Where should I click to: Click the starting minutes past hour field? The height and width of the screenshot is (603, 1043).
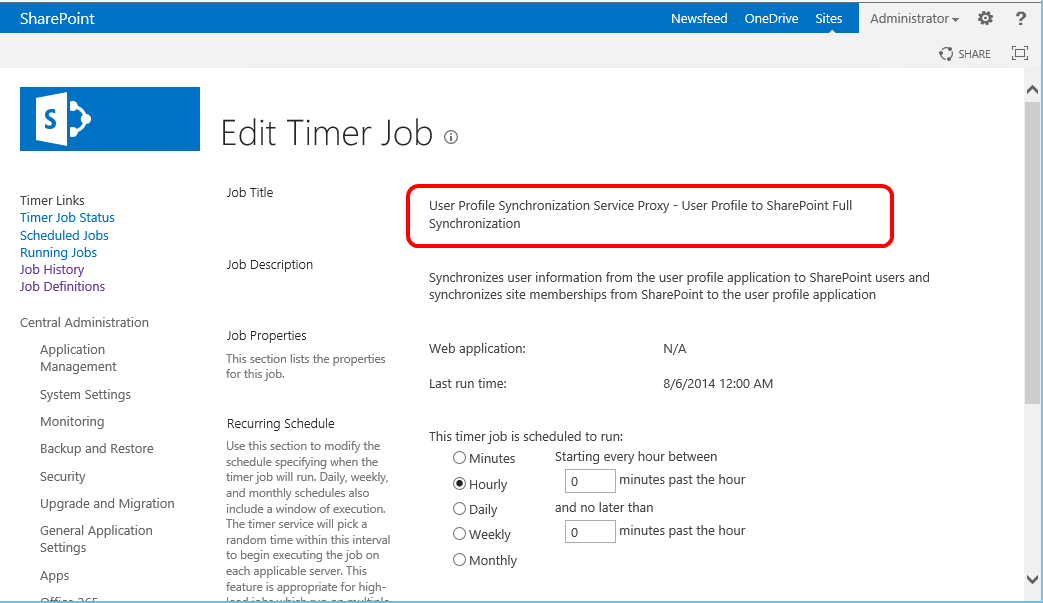[590, 481]
